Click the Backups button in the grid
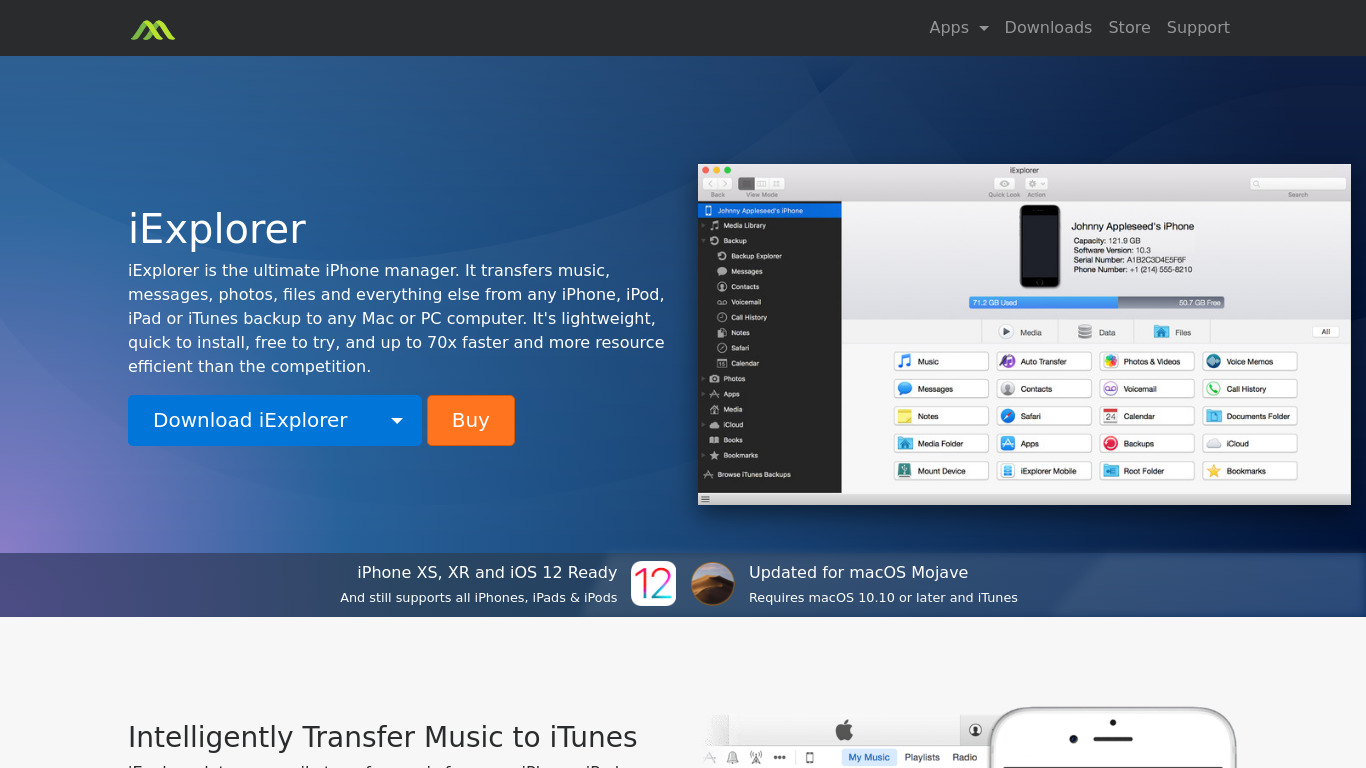 coord(1147,443)
